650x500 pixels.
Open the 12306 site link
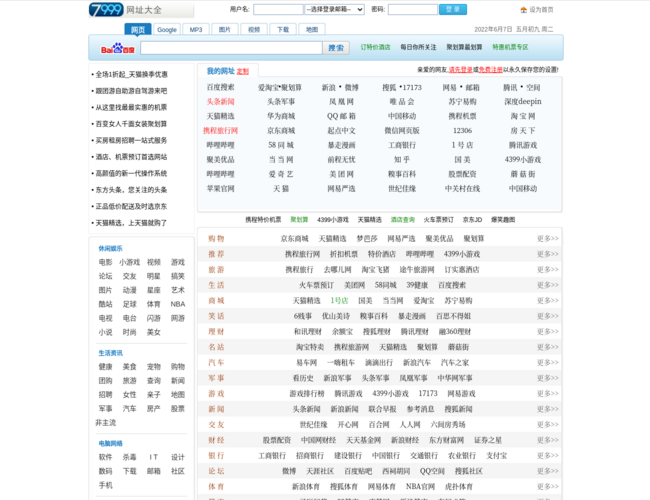click(462, 131)
